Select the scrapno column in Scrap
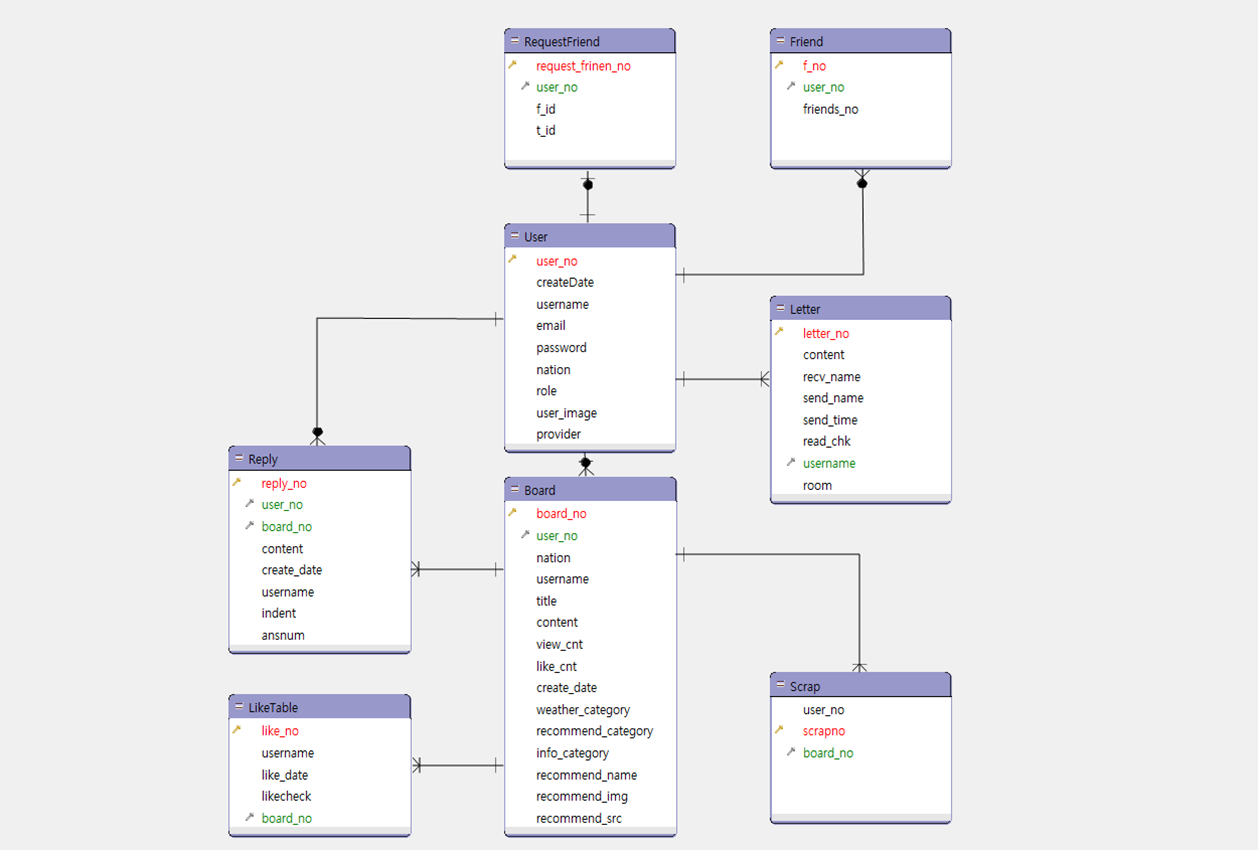This screenshot has height=850, width=1258. [826, 731]
